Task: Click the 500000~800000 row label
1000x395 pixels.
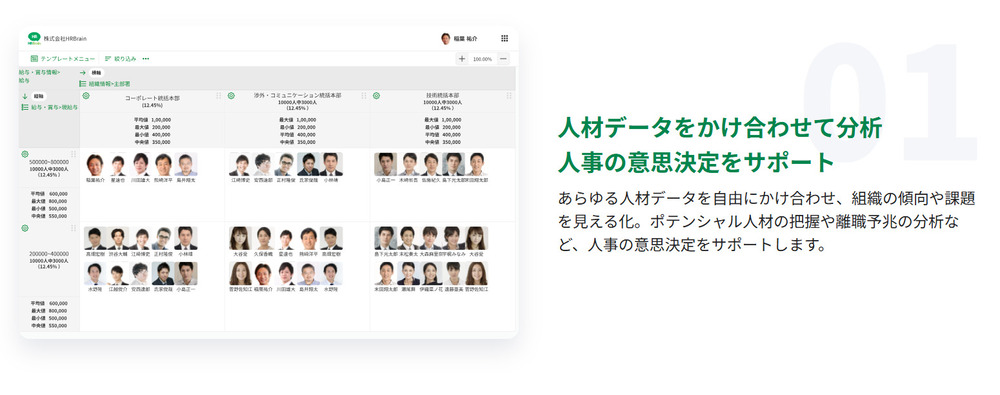Action: point(48,162)
